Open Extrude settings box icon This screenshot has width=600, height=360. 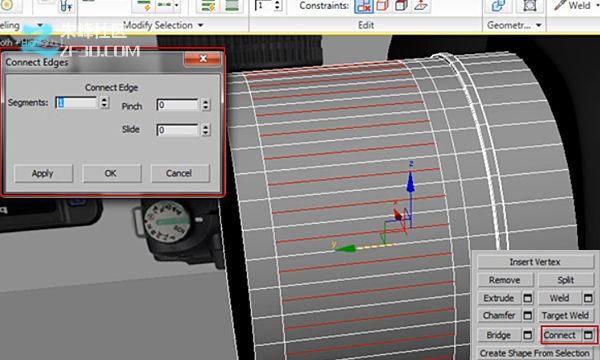tap(527, 298)
